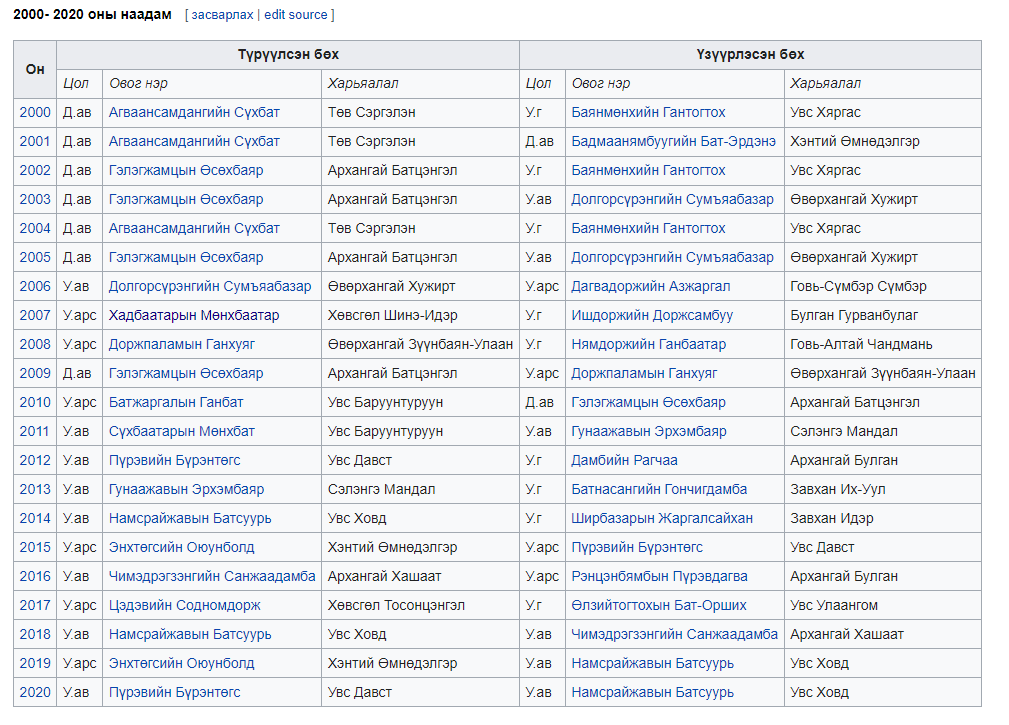Open Дагвадоржийн Азжаргал wrestler page

(x=650, y=286)
